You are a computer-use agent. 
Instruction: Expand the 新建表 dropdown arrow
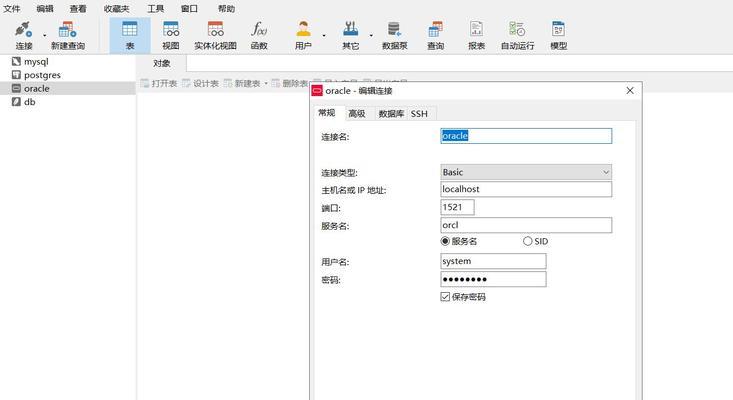pyautogui.click(x=266, y=84)
